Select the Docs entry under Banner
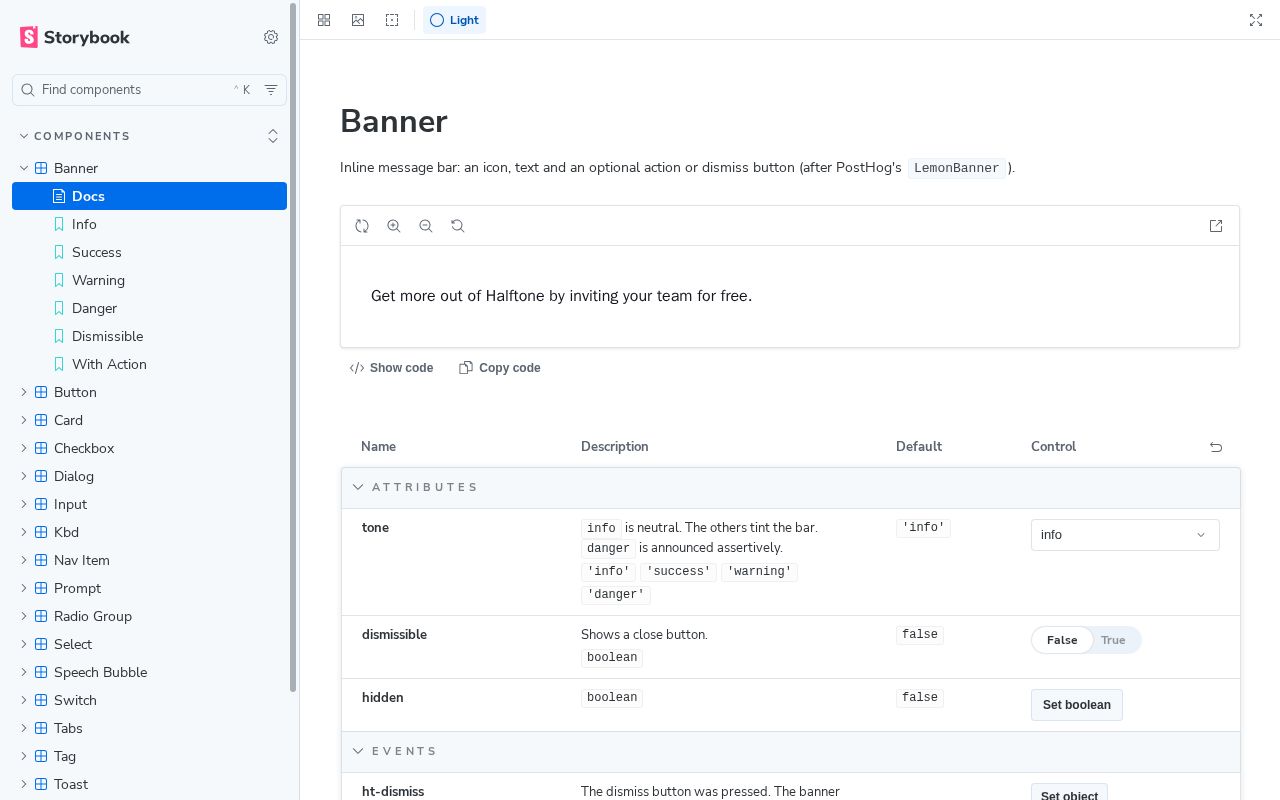 point(149,196)
